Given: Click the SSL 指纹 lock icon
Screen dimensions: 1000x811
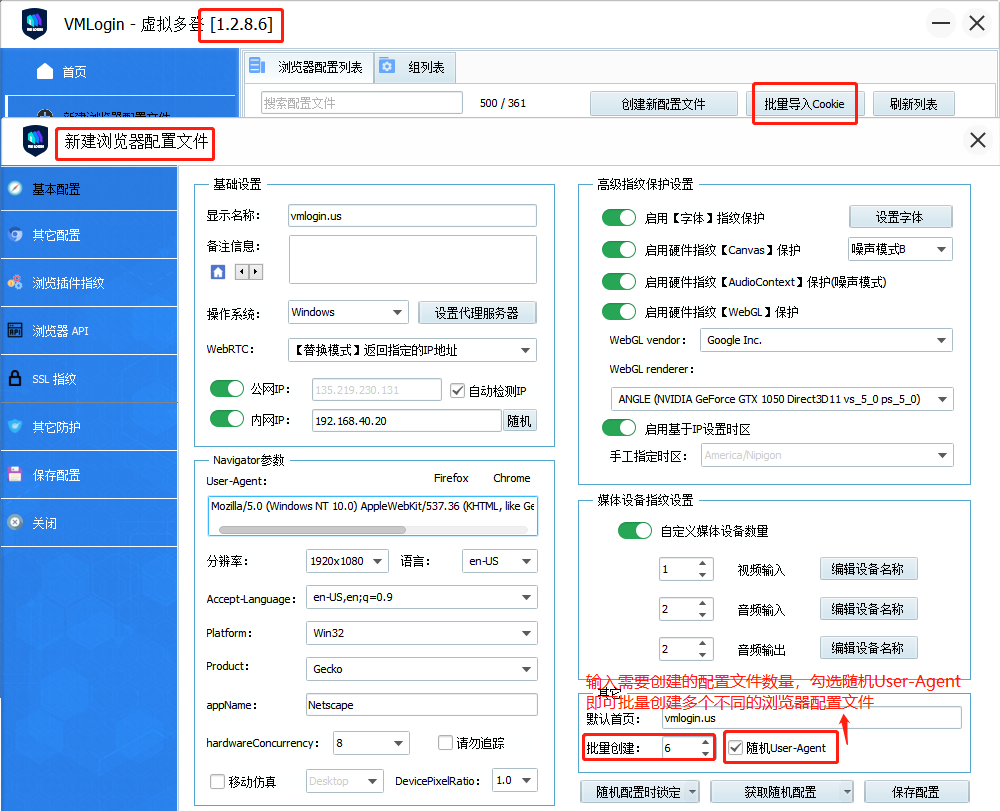Looking at the screenshot, I should 15,379.
